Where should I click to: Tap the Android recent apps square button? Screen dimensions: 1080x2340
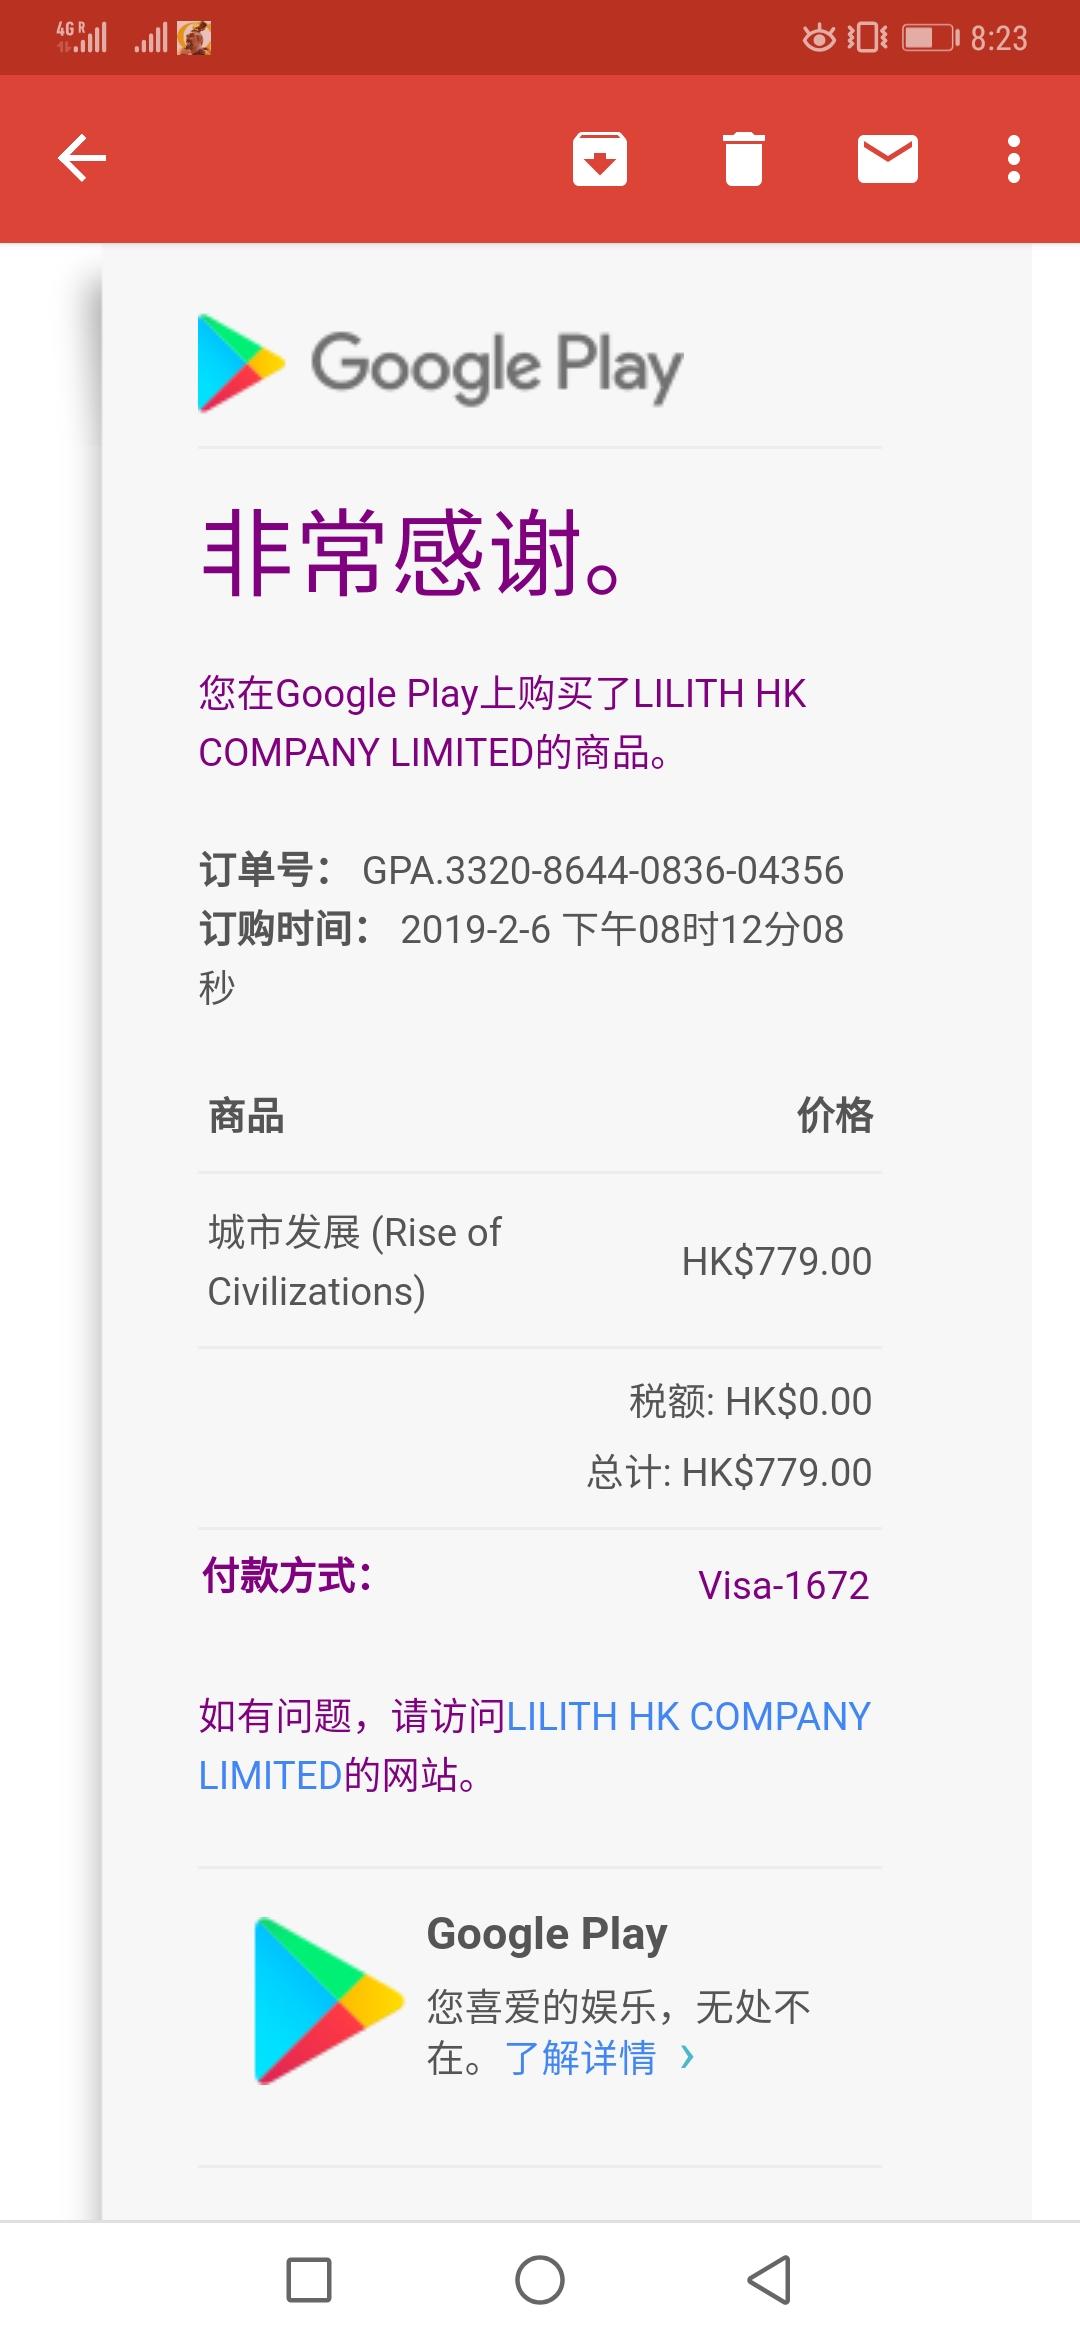309,2280
